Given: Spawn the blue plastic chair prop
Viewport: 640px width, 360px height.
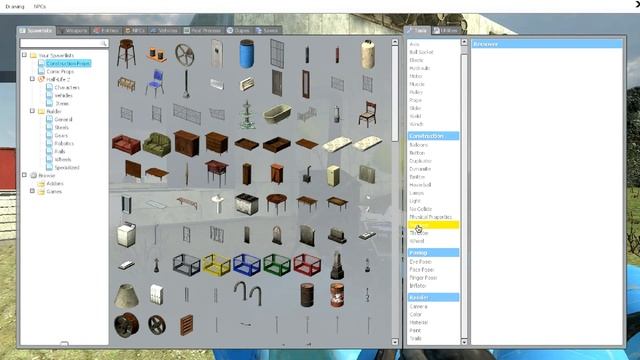Looking at the screenshot, I should (155, 83).
